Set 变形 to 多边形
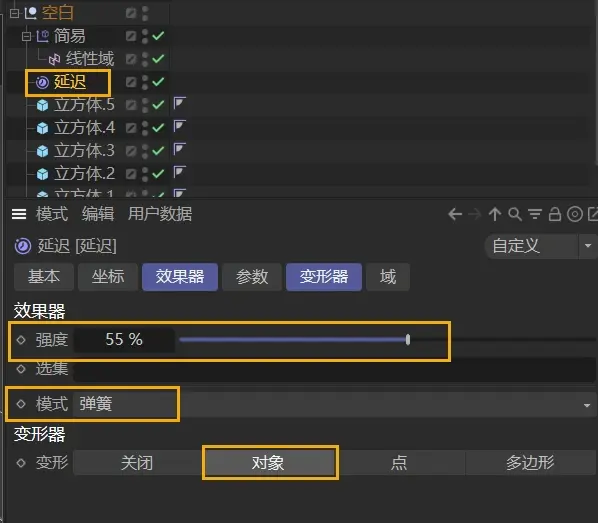This screenshot has height=523, width=598. [530, 463]
